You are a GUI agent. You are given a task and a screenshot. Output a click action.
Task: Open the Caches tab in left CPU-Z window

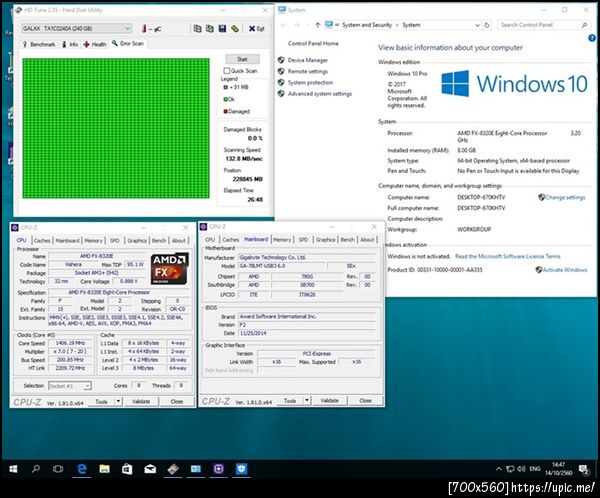[42, 240]
